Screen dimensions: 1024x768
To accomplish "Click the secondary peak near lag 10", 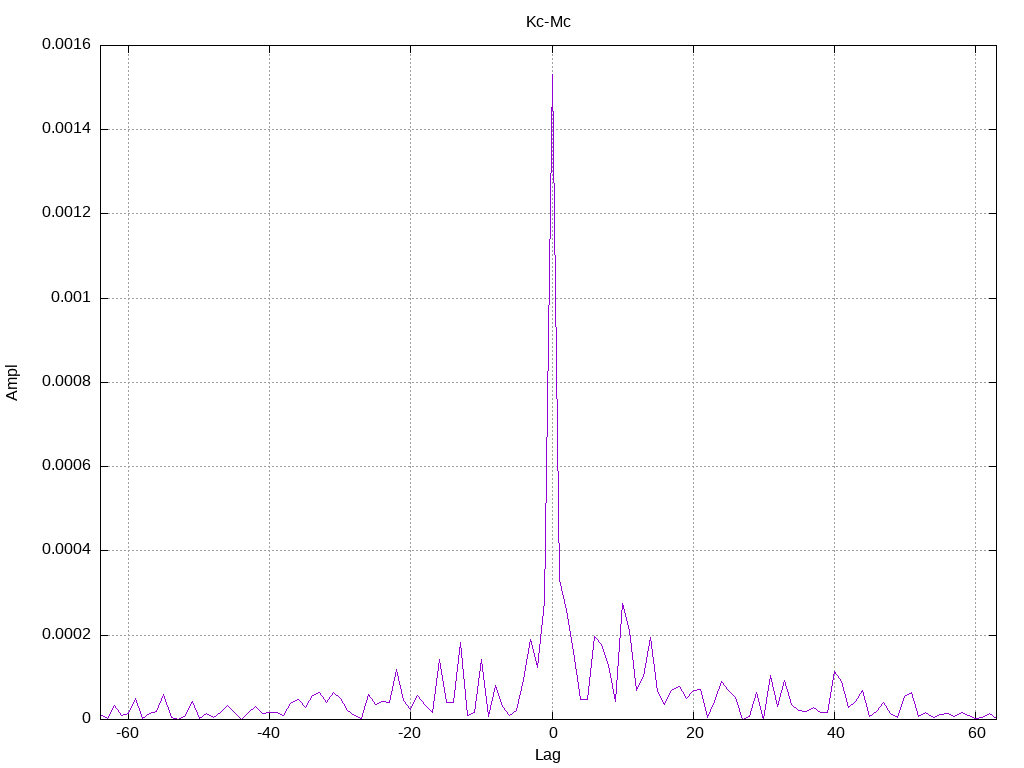I will [x=622, y=604].
